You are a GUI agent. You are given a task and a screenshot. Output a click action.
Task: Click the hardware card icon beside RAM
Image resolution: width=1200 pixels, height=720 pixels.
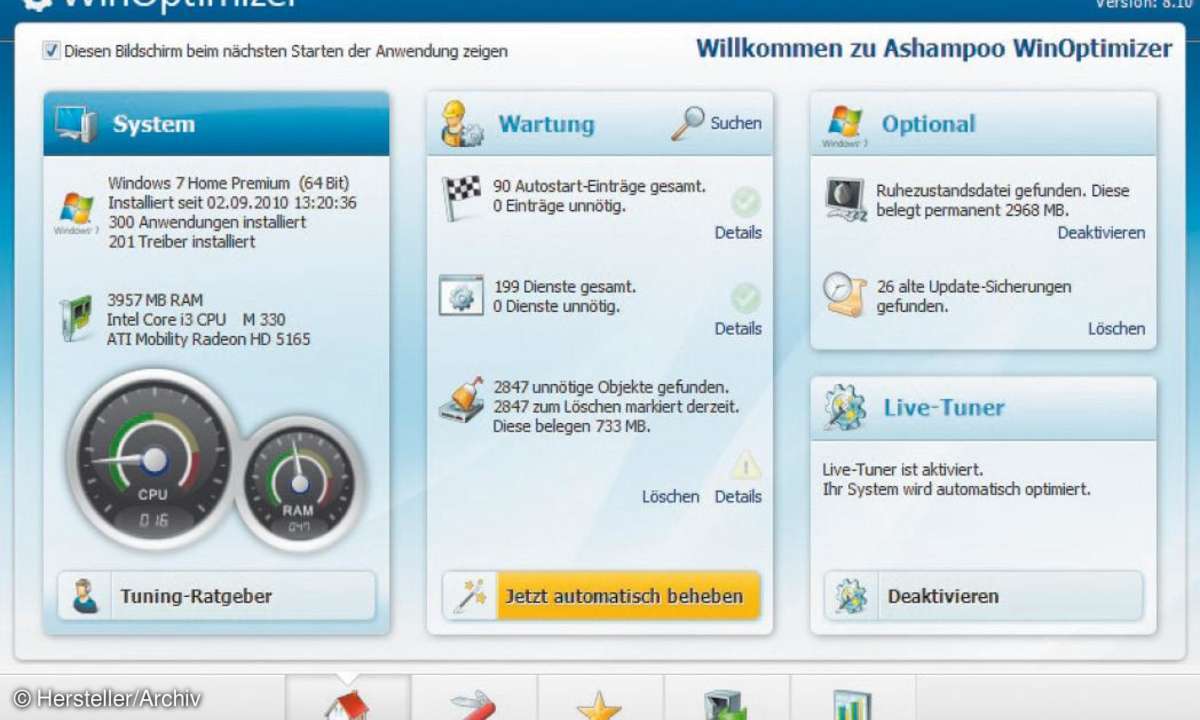(x=76, y=318)
